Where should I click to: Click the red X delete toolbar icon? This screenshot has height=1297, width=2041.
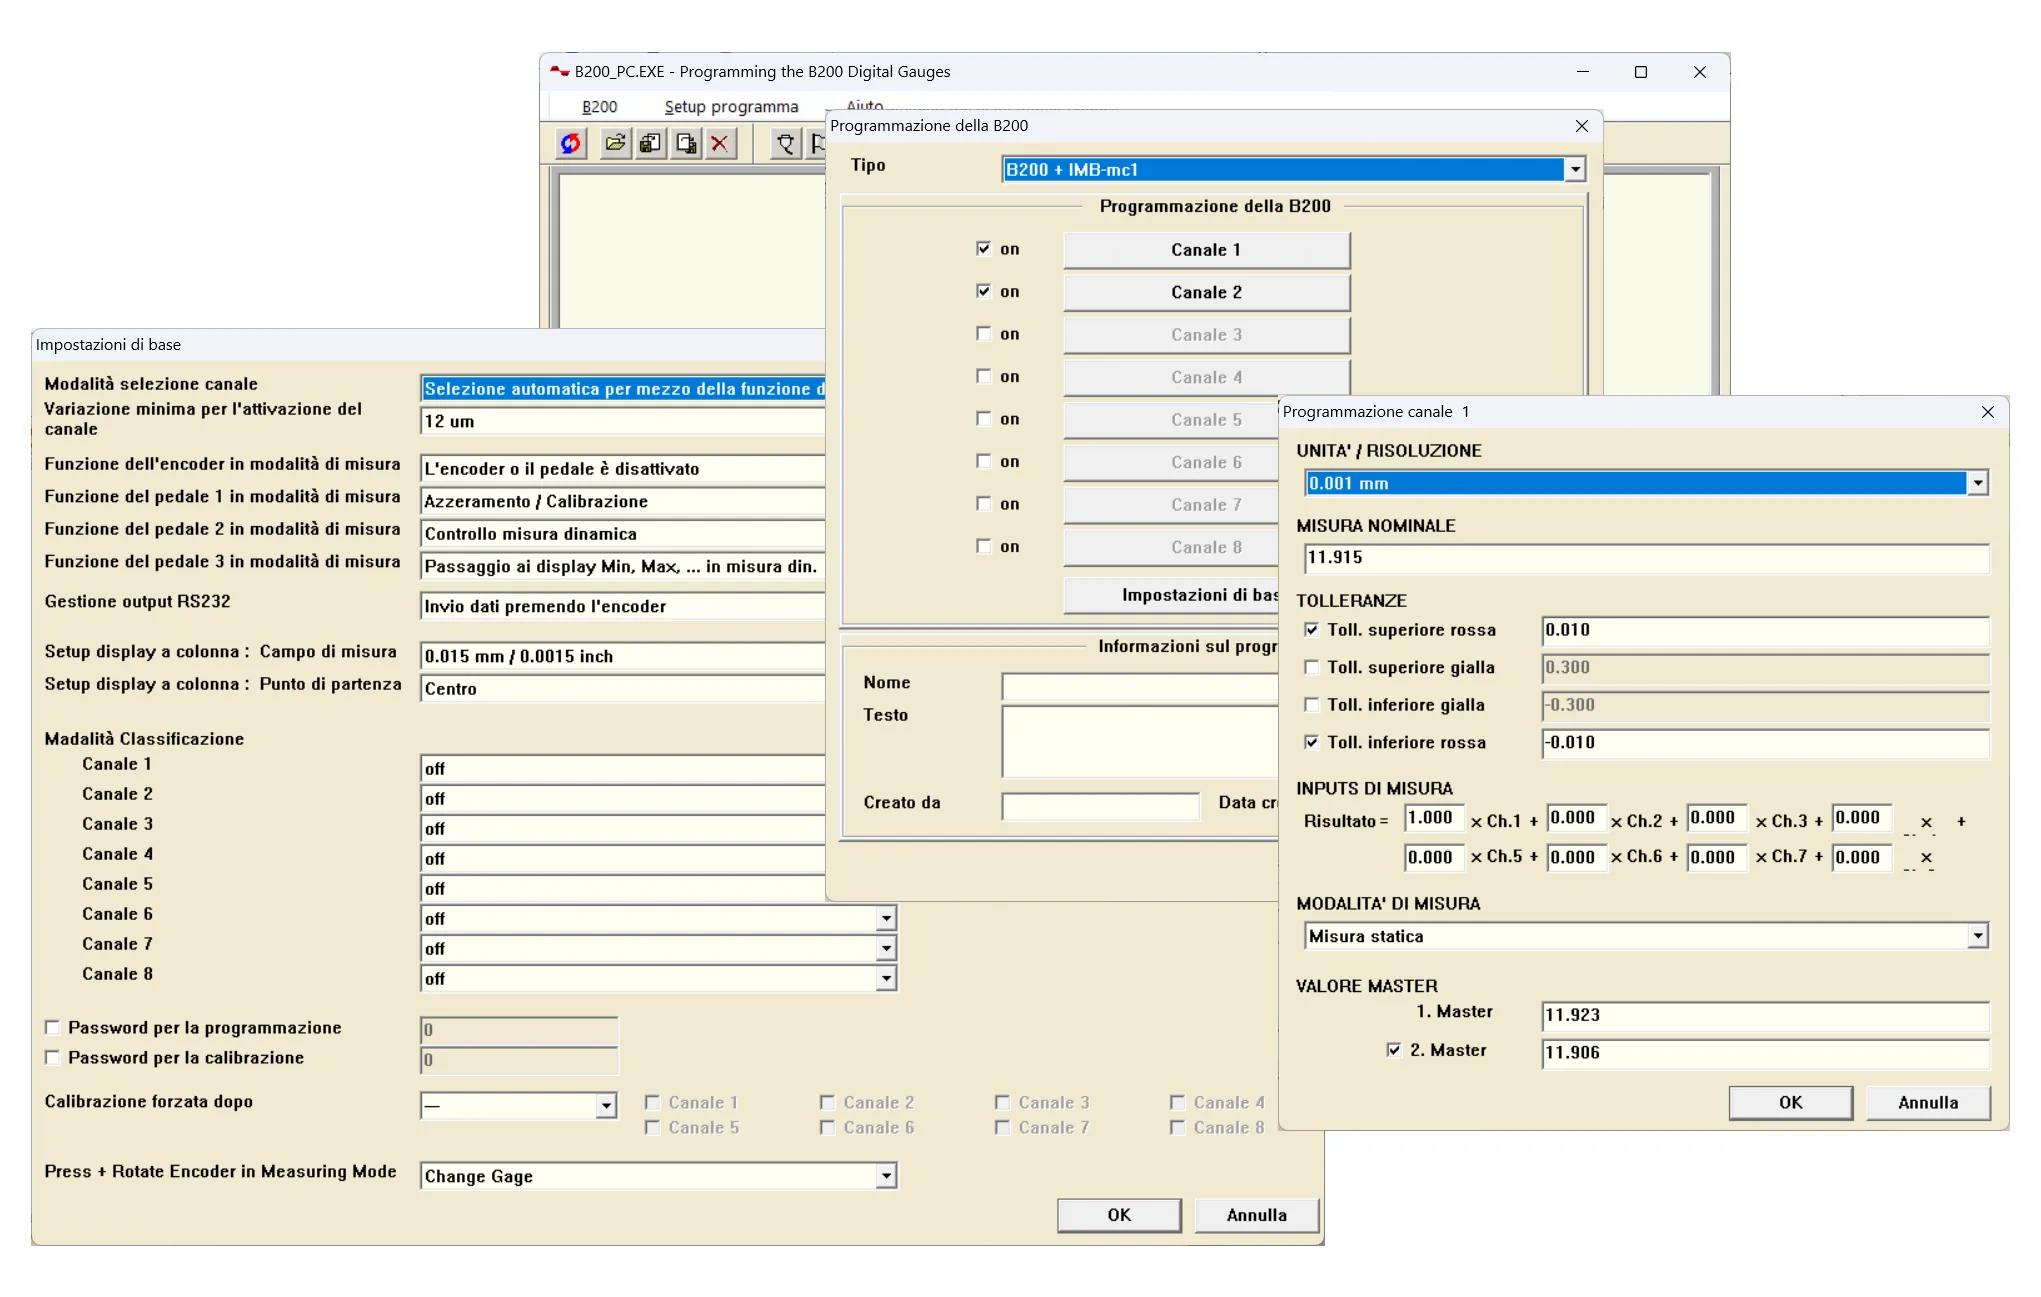point(720,143)
